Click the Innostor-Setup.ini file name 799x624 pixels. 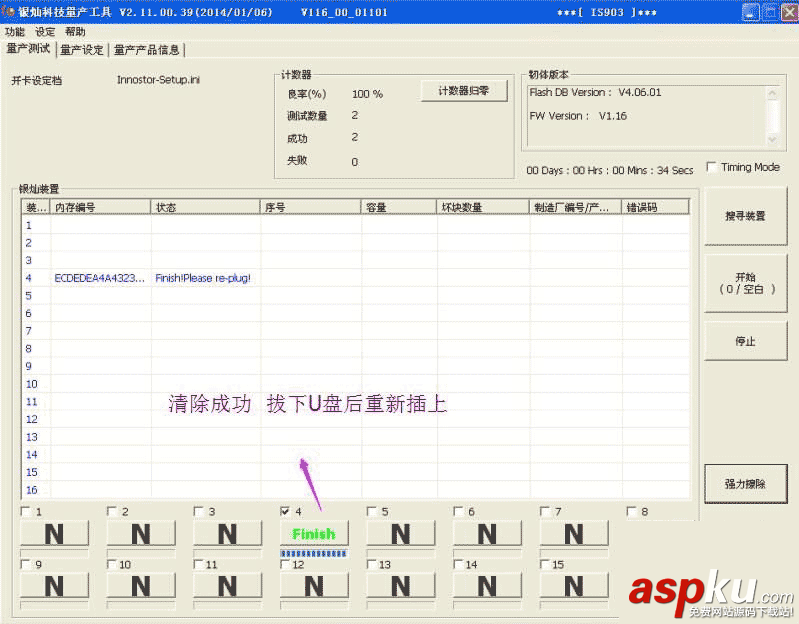tap(158, 80)
